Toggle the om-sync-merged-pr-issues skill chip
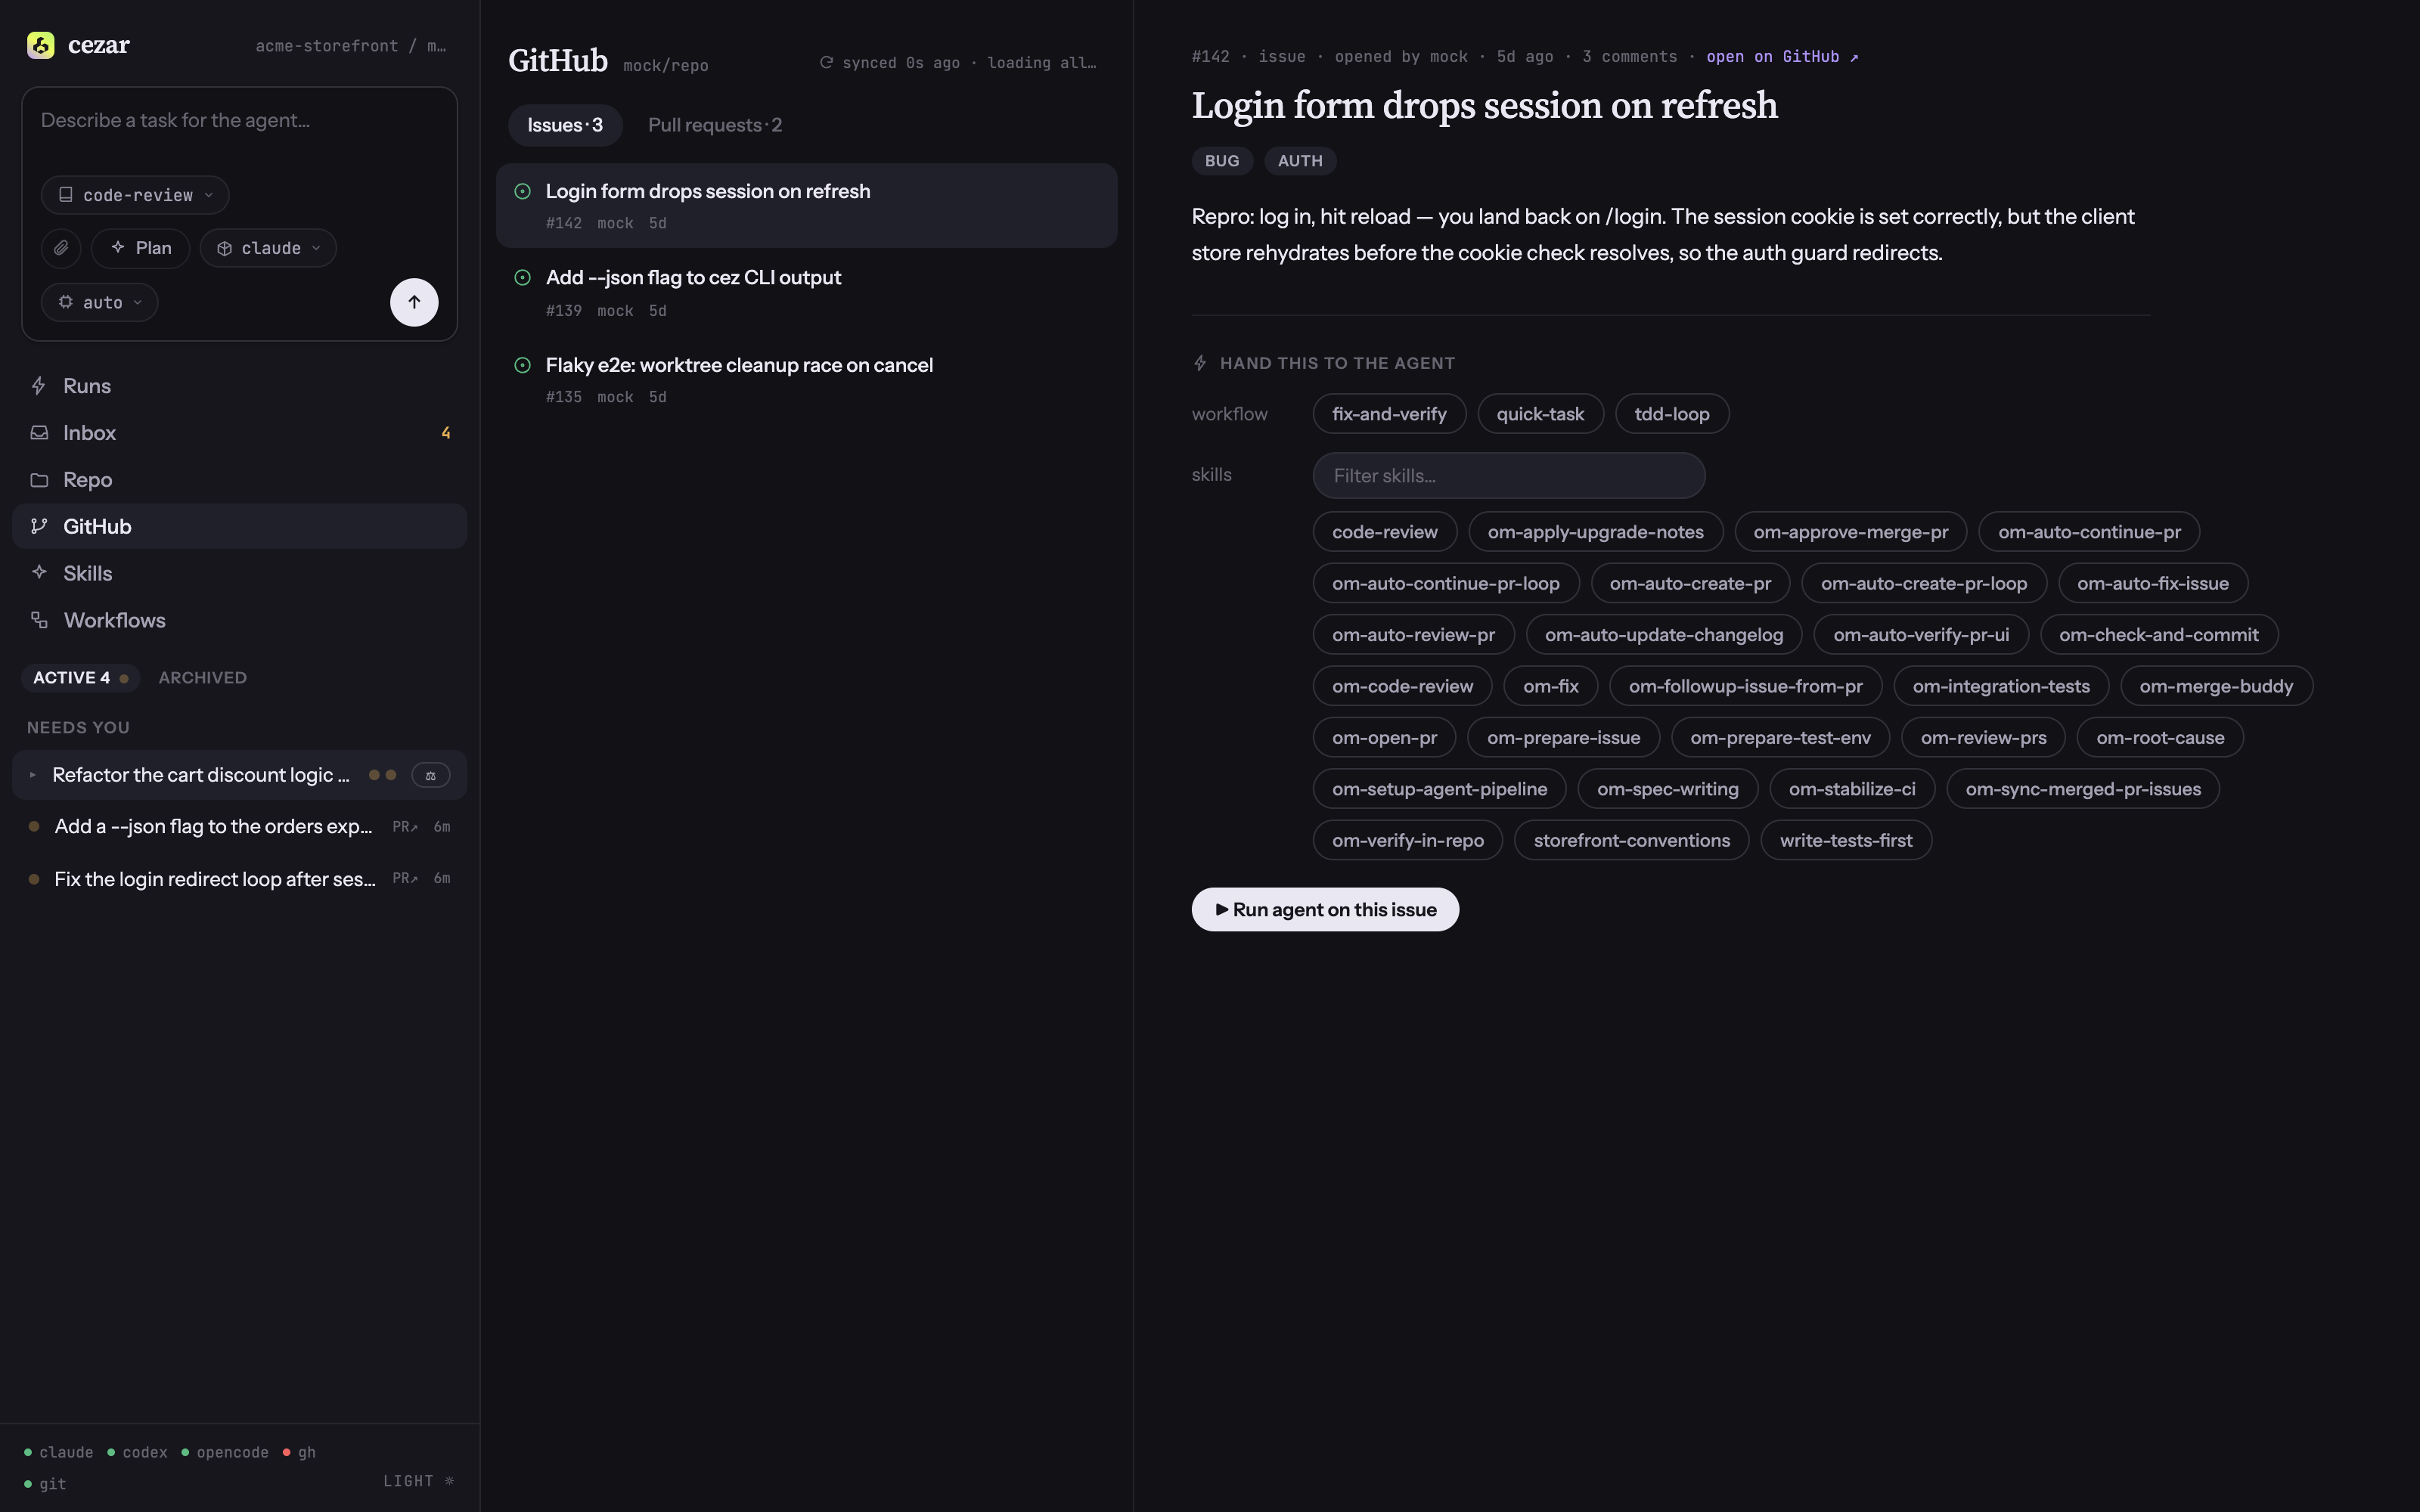The height and width of the screenshot is (1512, 2420). click(2083, 789)
